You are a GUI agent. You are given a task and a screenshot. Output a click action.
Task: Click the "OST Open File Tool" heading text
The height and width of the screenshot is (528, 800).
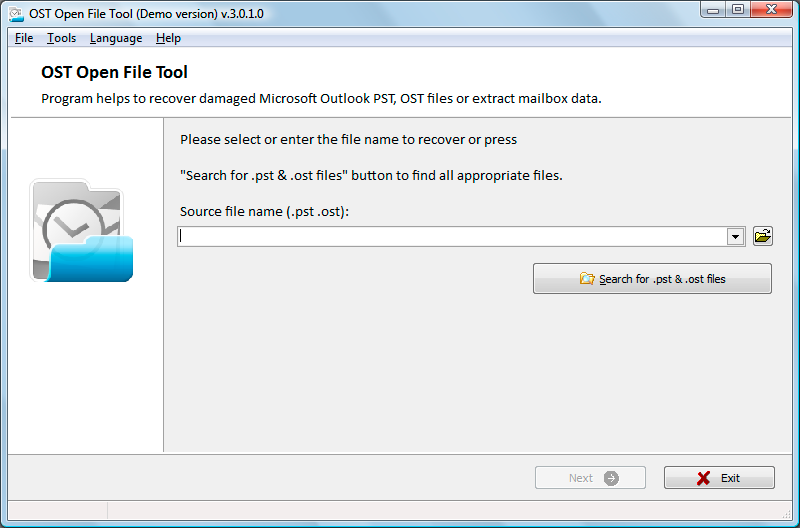point(114,72)
